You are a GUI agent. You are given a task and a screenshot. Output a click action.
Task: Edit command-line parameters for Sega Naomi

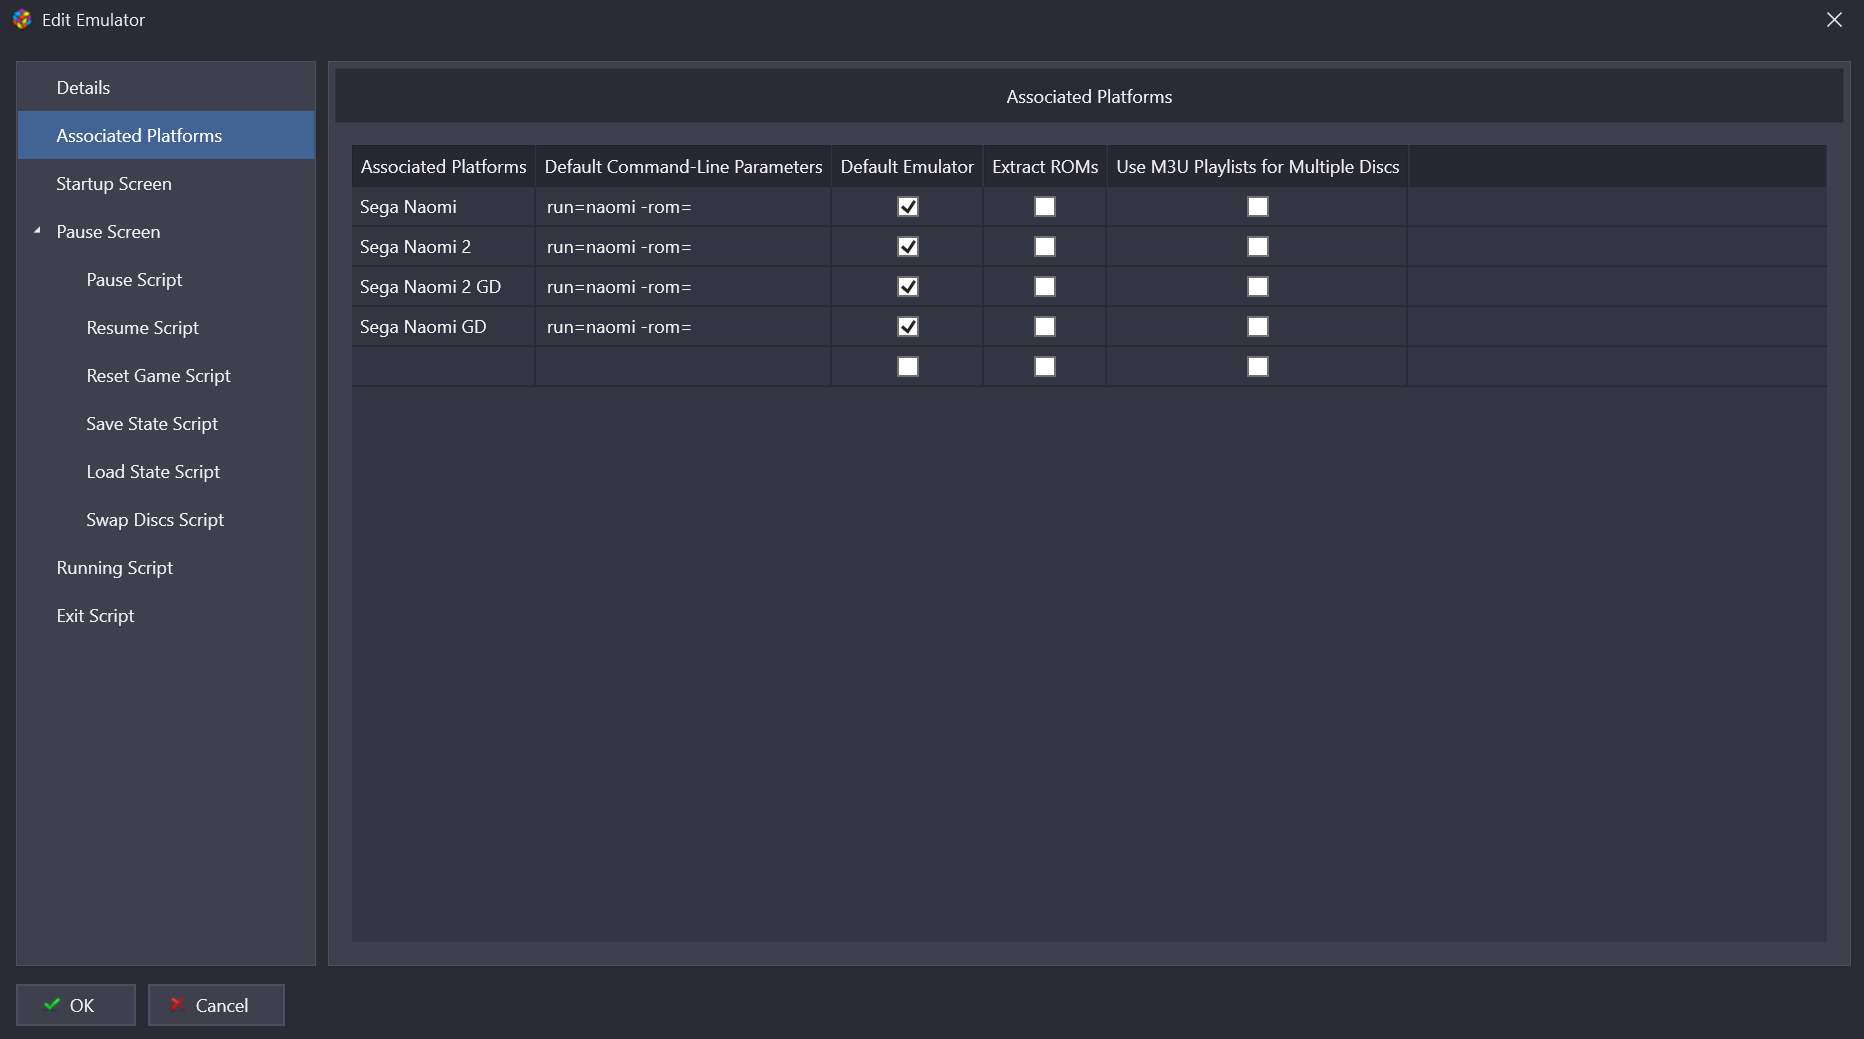click(683, 206)
